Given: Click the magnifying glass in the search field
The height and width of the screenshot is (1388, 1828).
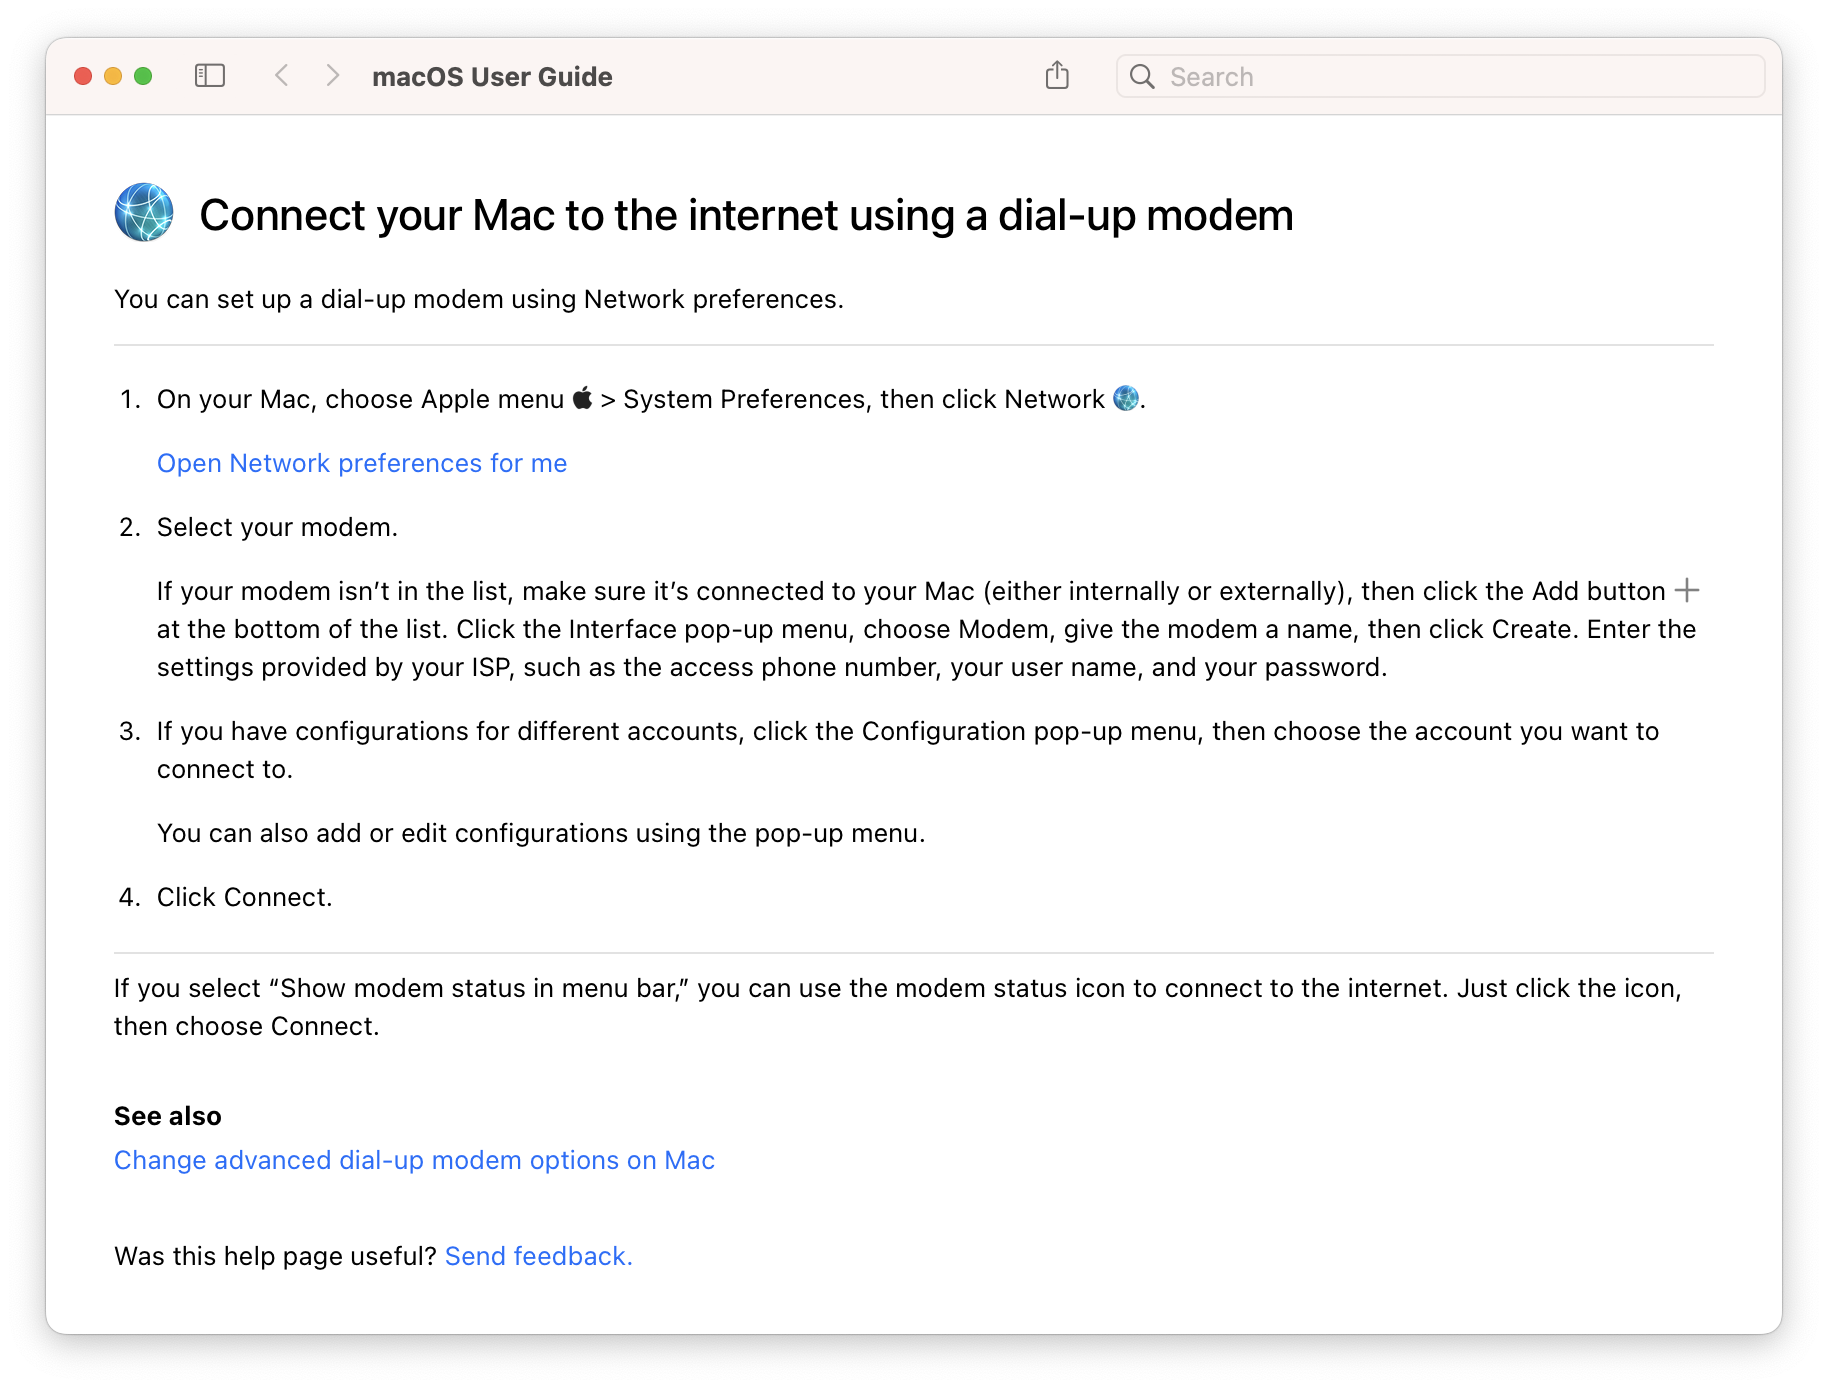Looking at the screenshot, I should tap(1142, 75).
